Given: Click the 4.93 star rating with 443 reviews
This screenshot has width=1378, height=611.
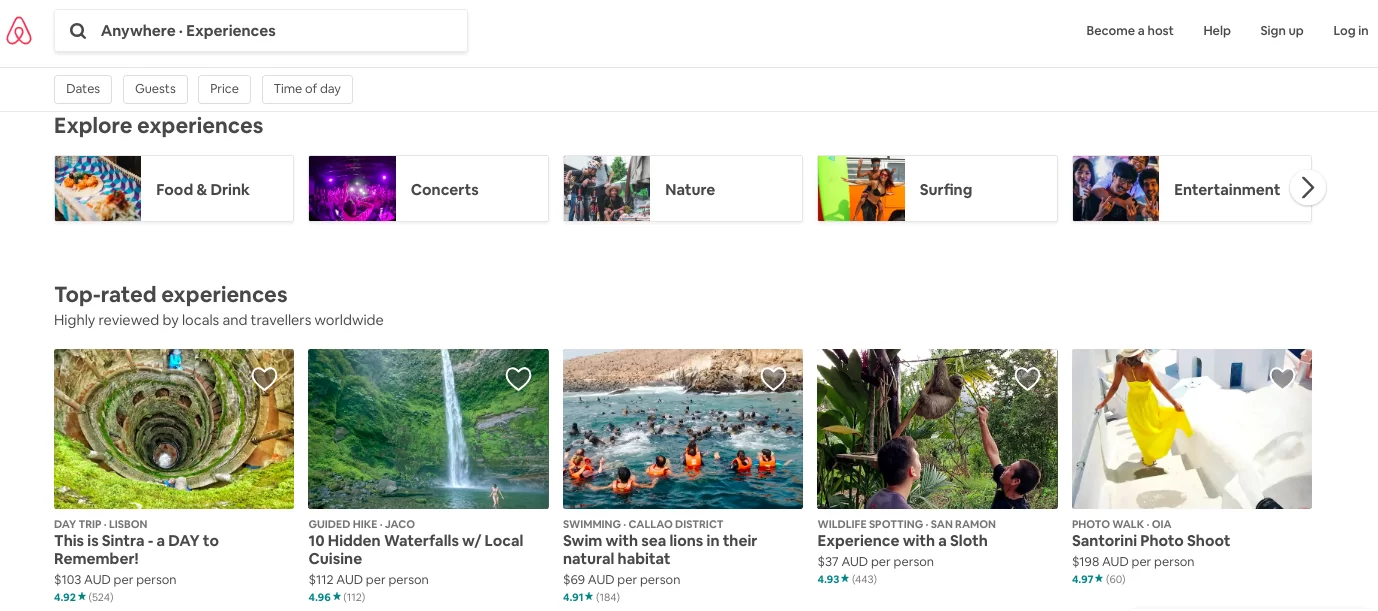Looking at the screenshot, I should (847, 580).
